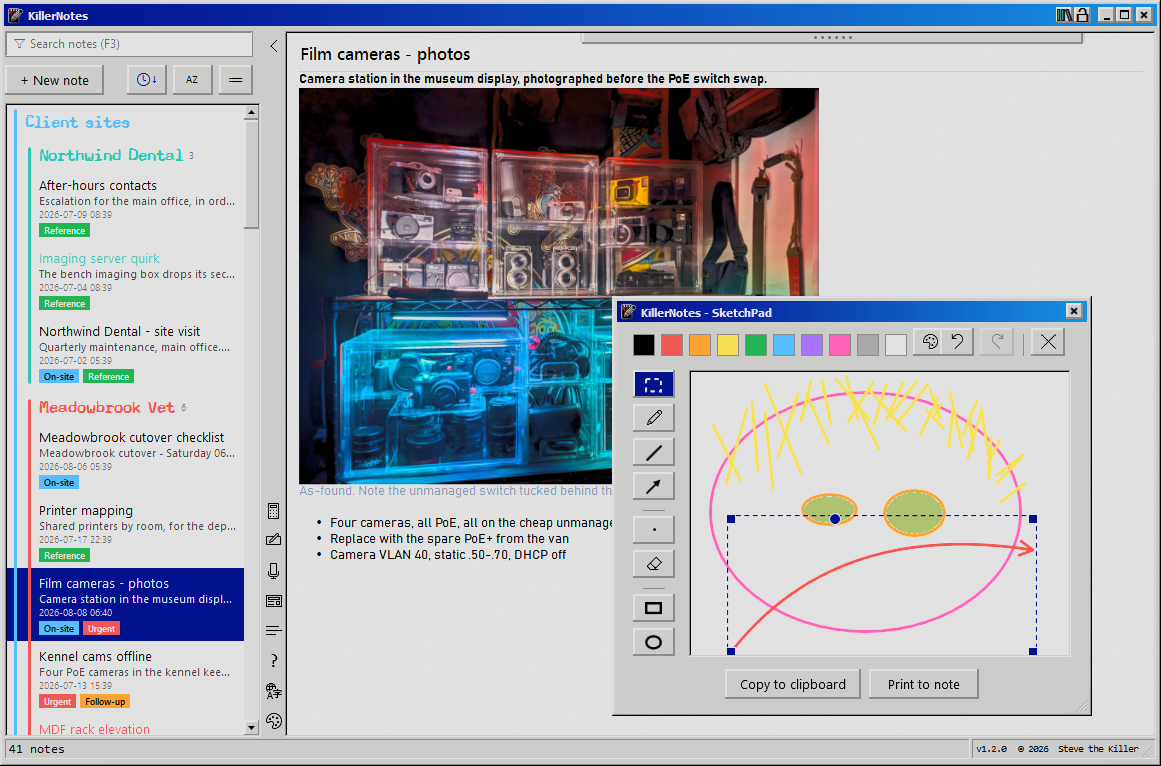Close the SketchPad window
Screen dimensions: 1161x766
point(1074,311)
